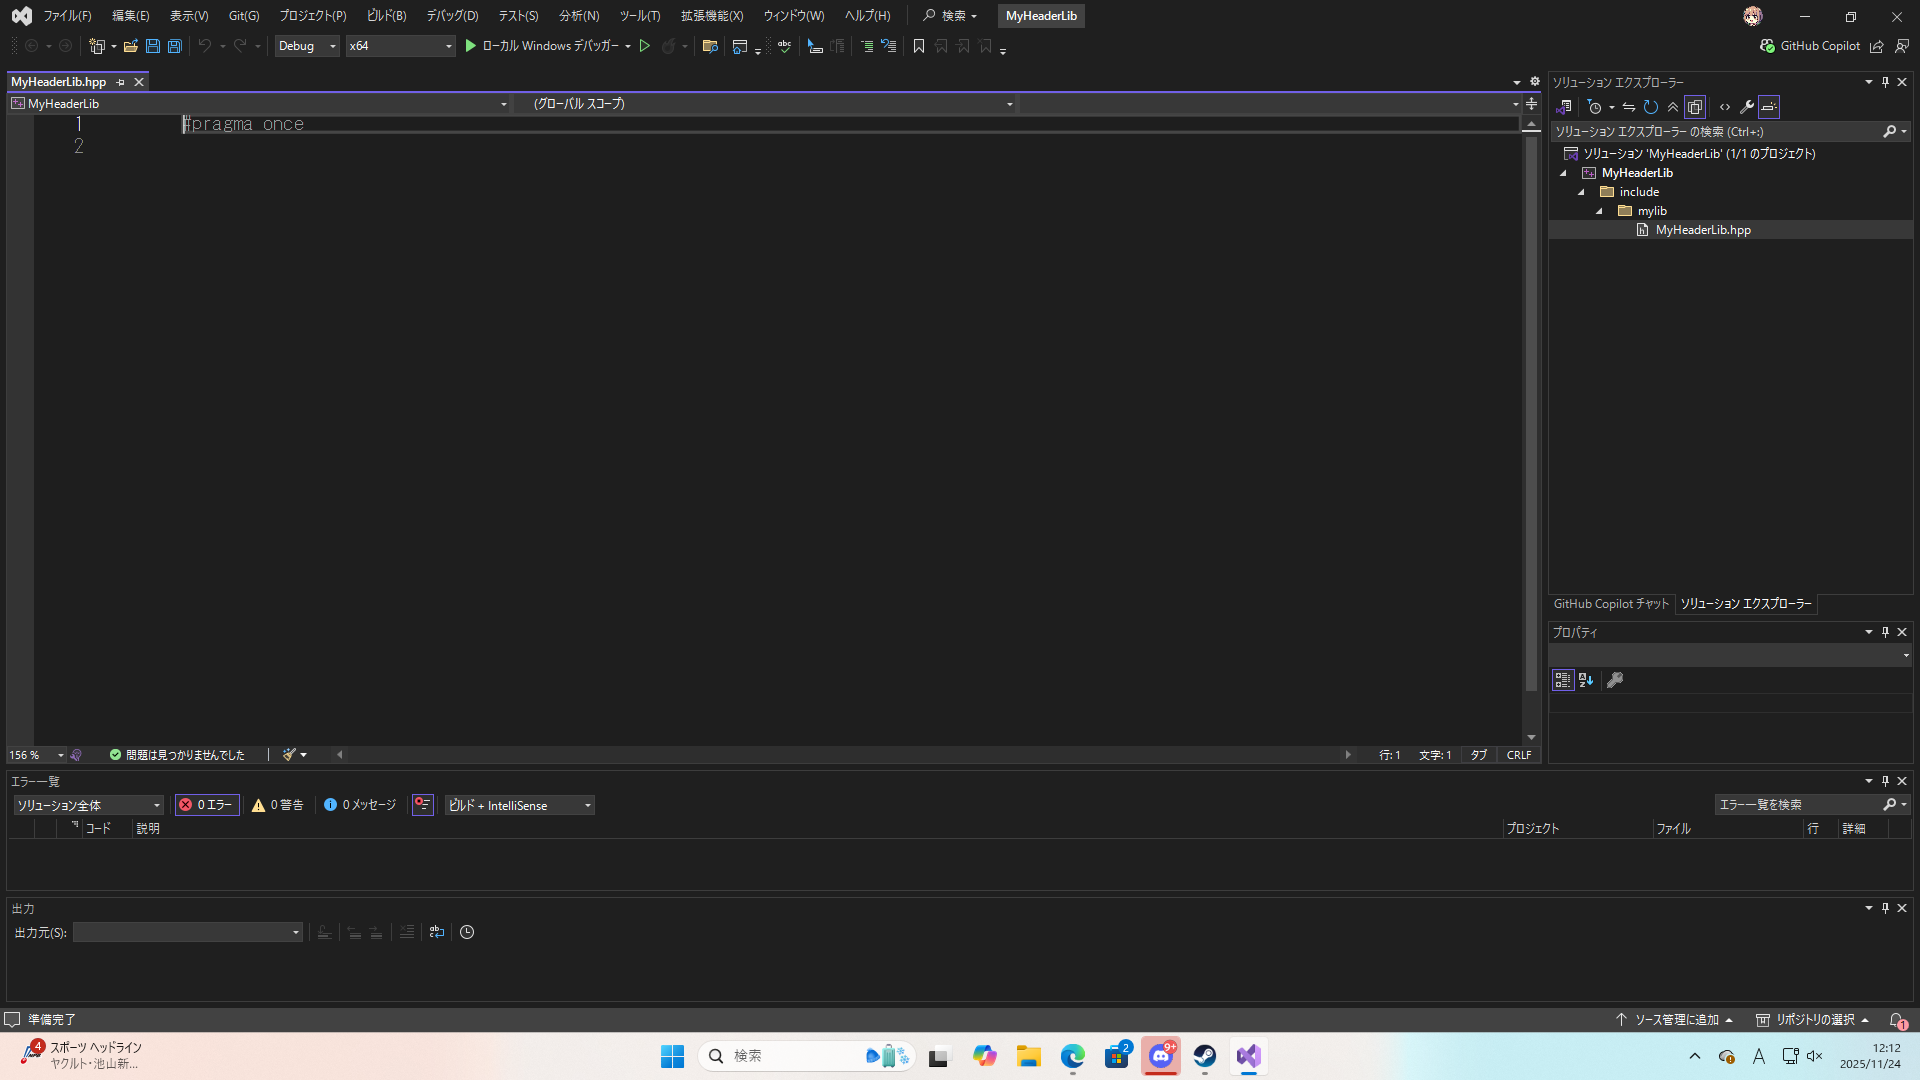Image resolution: width=1920 pixels, height=1080 pixels.
Task: Open the Build (ビルド) menu
Action: [386, 16]
